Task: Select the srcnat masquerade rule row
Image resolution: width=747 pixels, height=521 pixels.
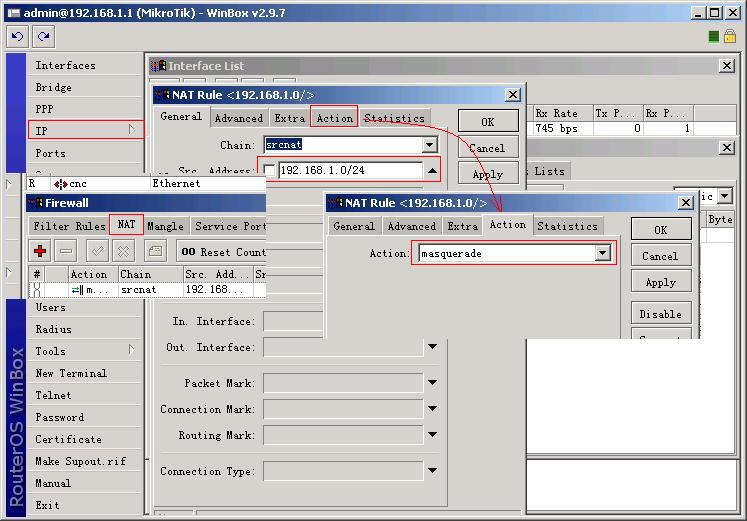Action: pyautogui.click(x=147, y=289)
